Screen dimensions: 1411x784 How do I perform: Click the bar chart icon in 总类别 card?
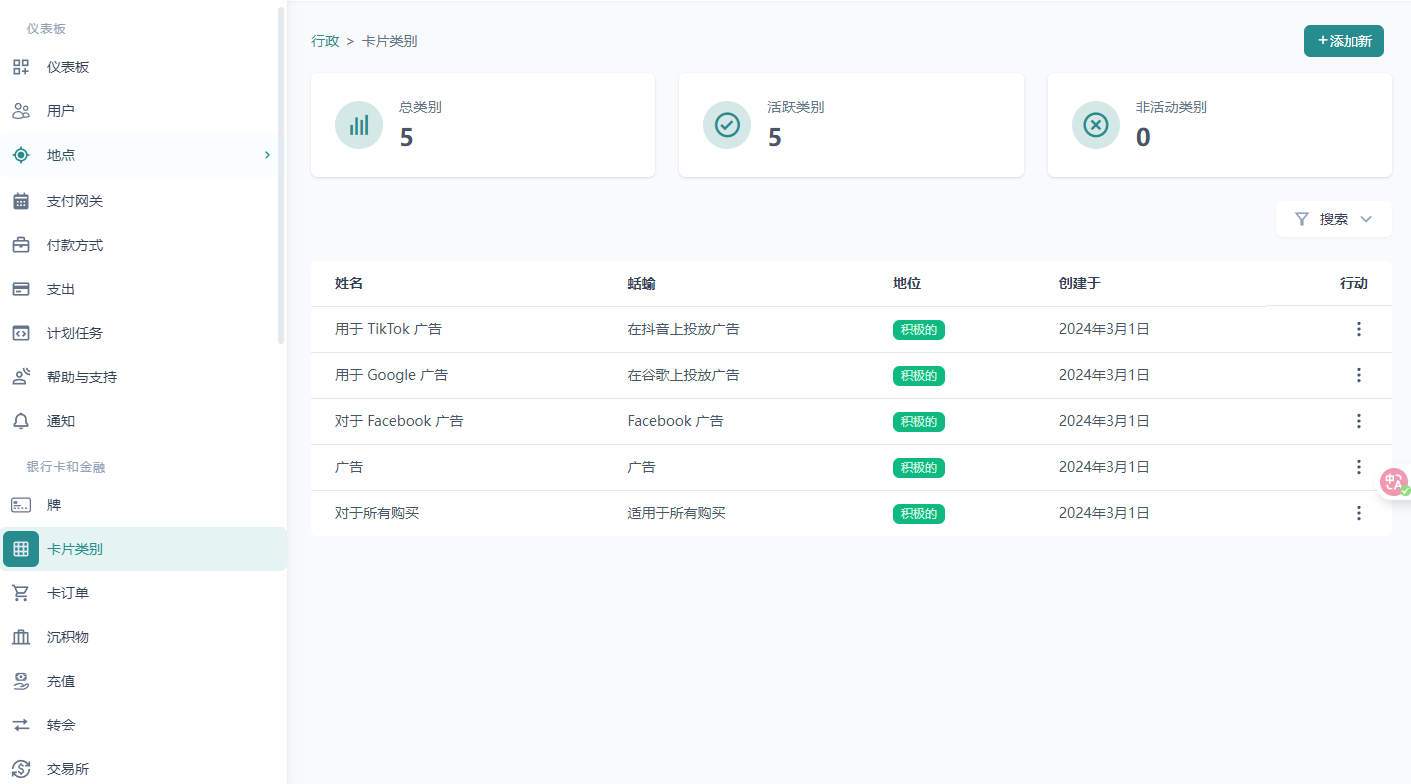click(x=359, y=125)
